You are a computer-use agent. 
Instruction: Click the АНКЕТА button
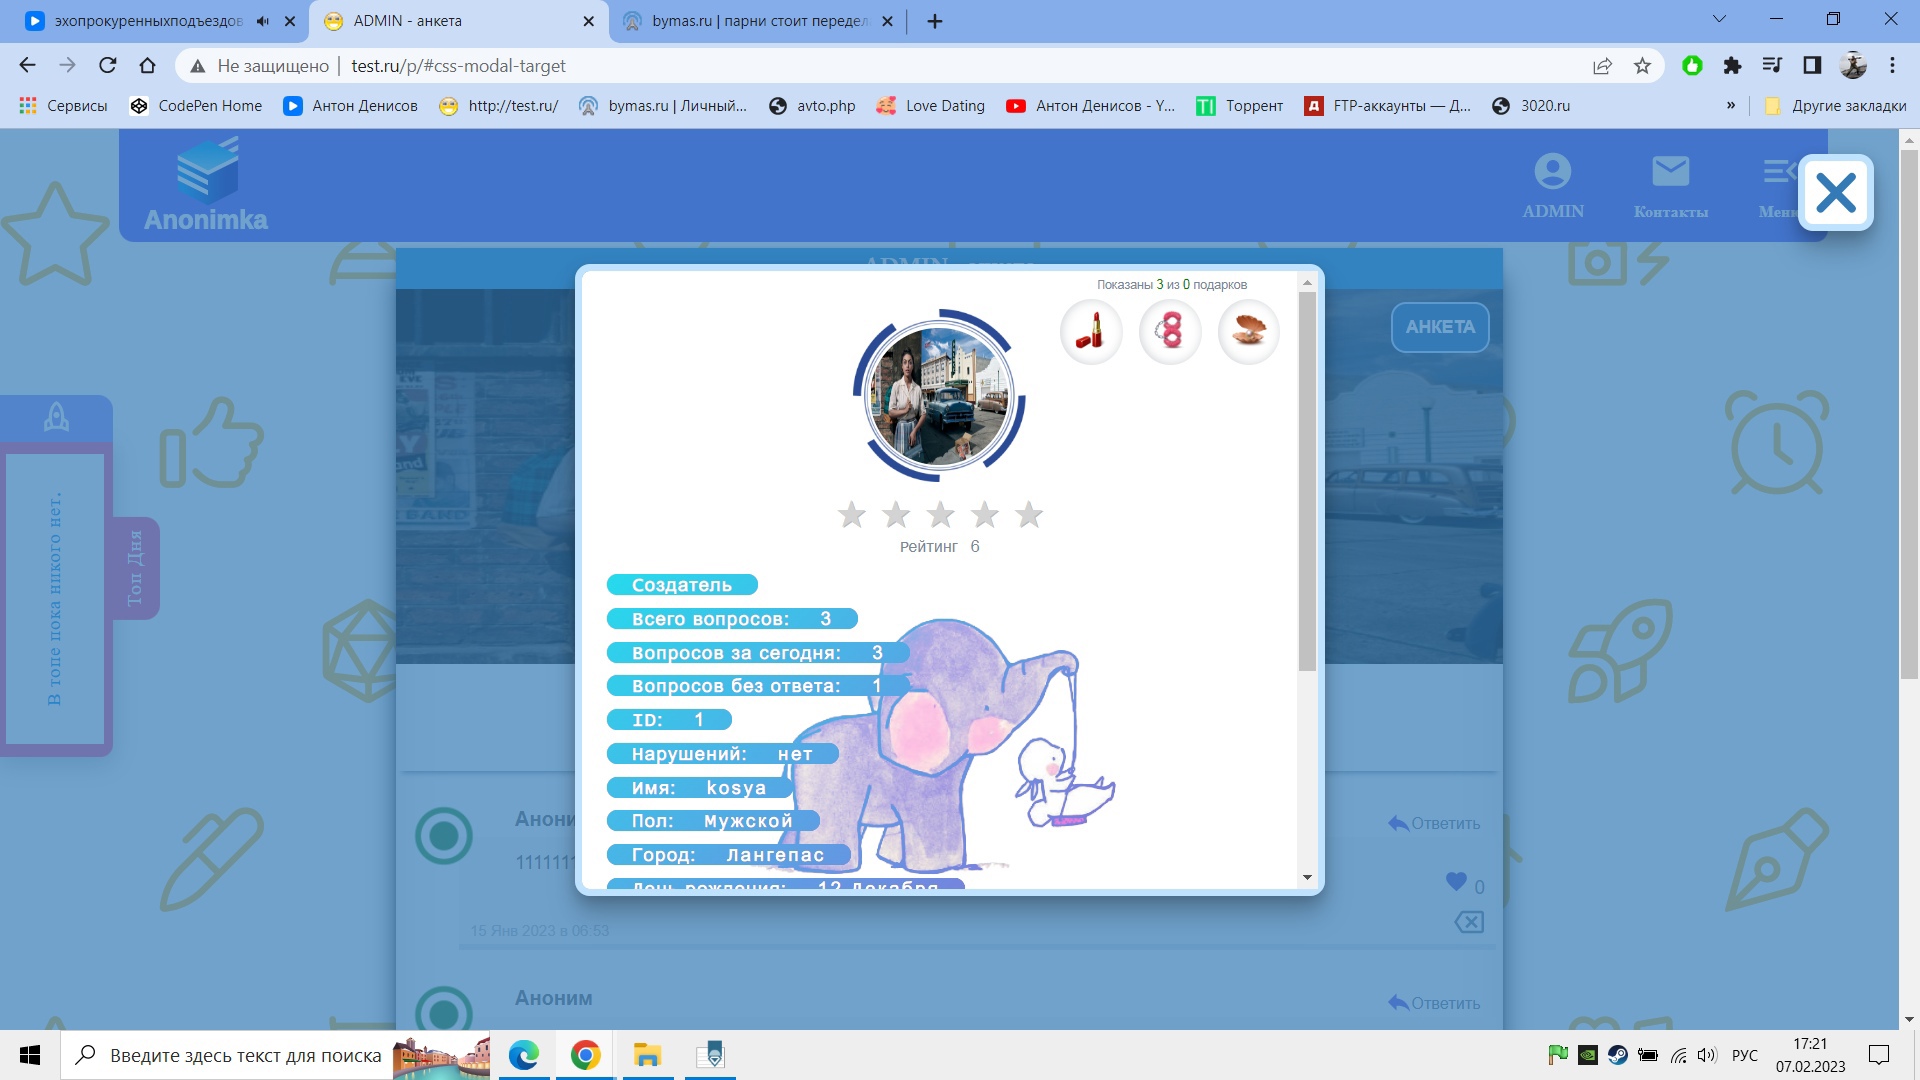(x=1439, y=327)
